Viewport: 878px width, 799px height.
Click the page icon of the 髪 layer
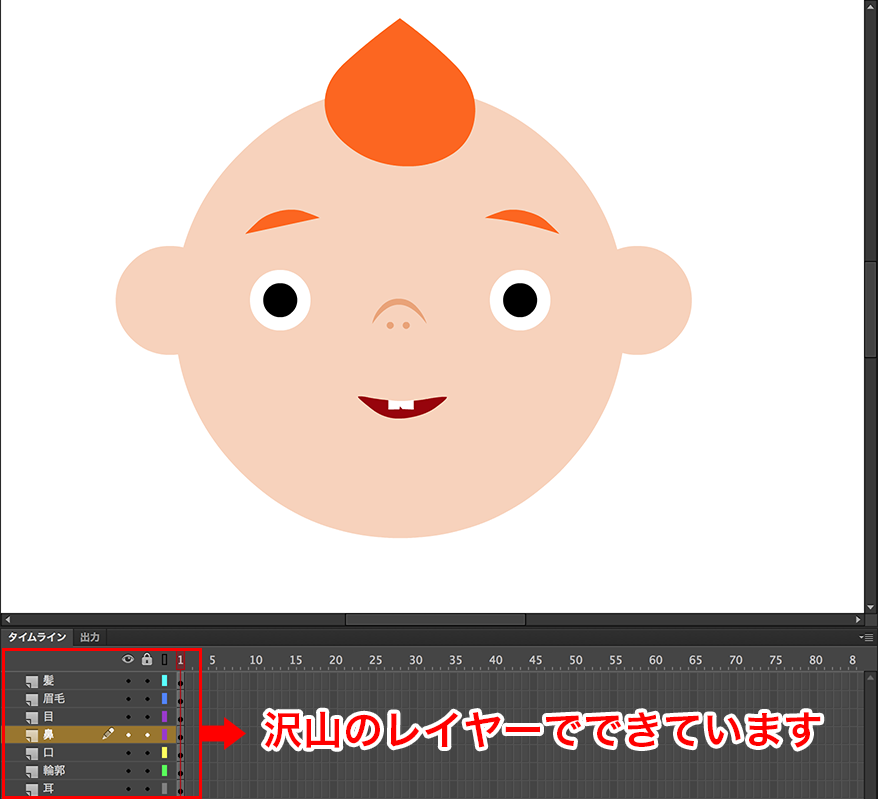32,681
